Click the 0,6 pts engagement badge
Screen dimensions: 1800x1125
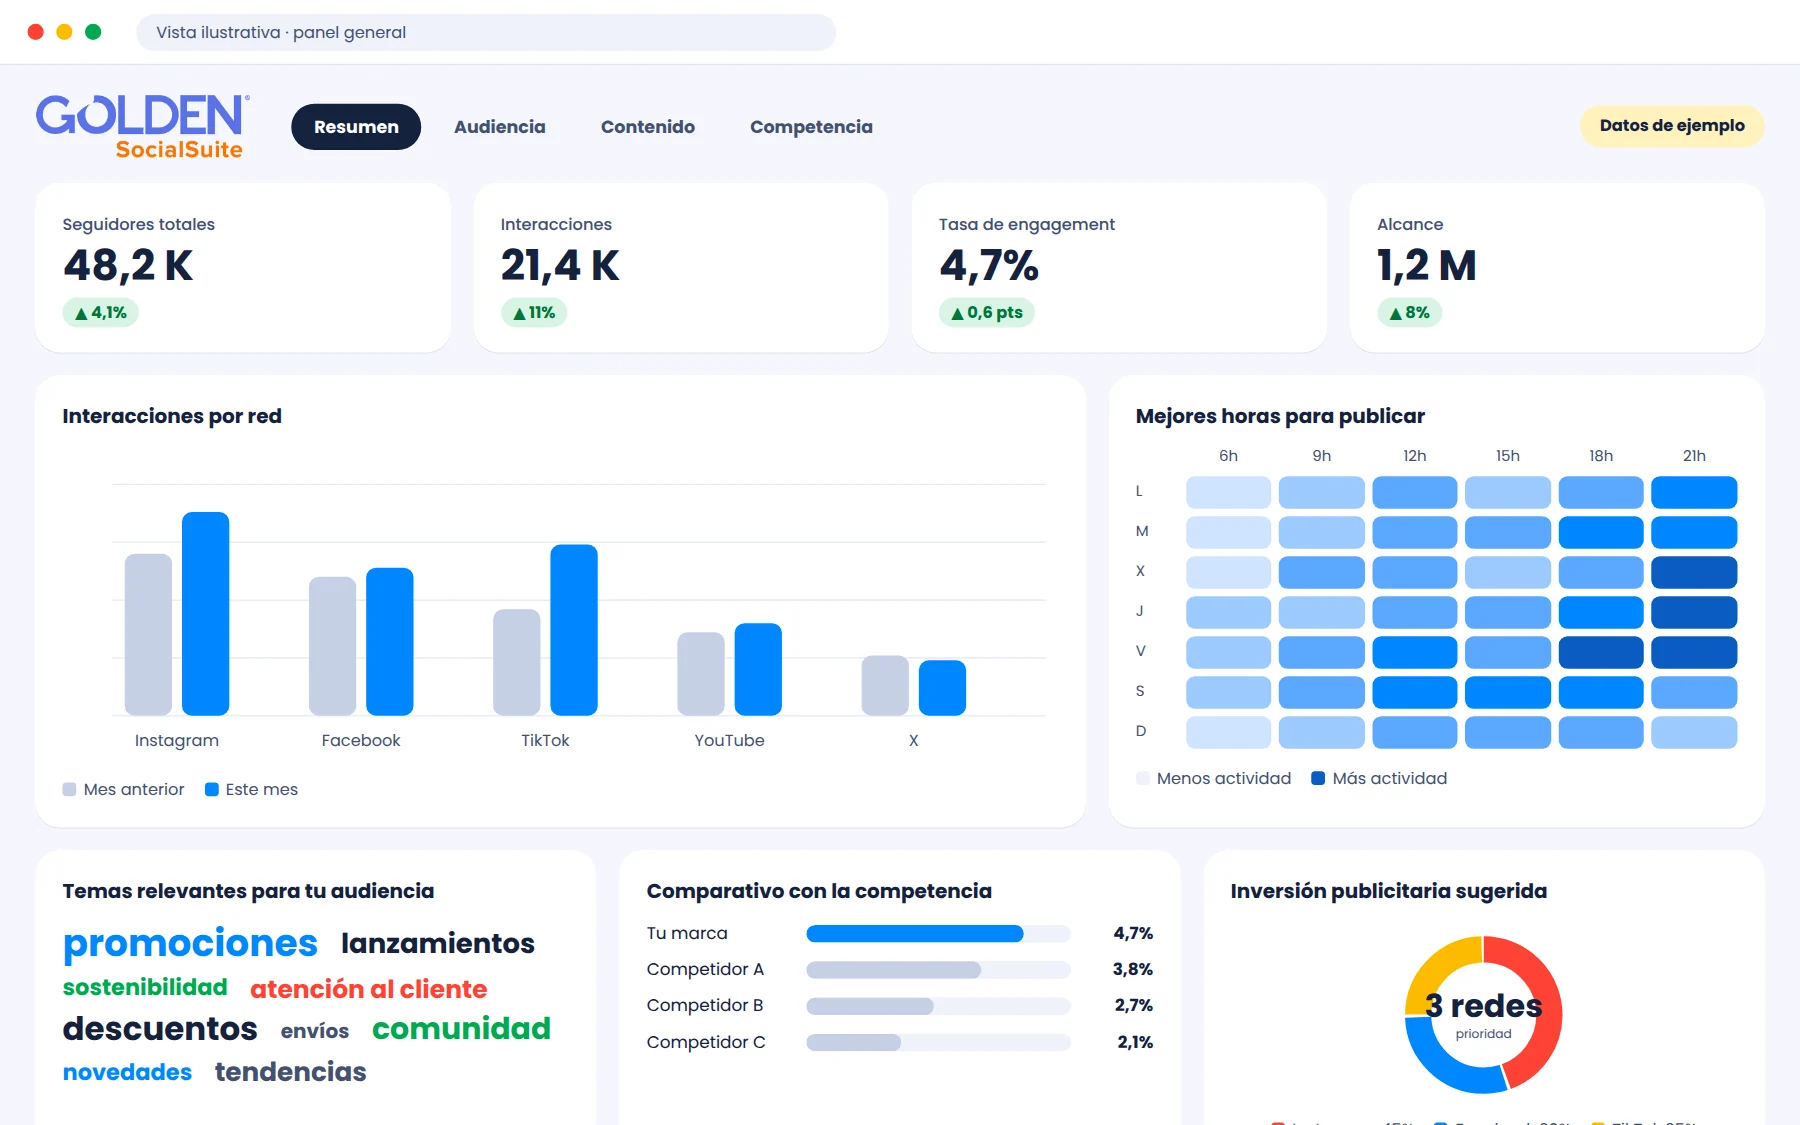point(987,313)
